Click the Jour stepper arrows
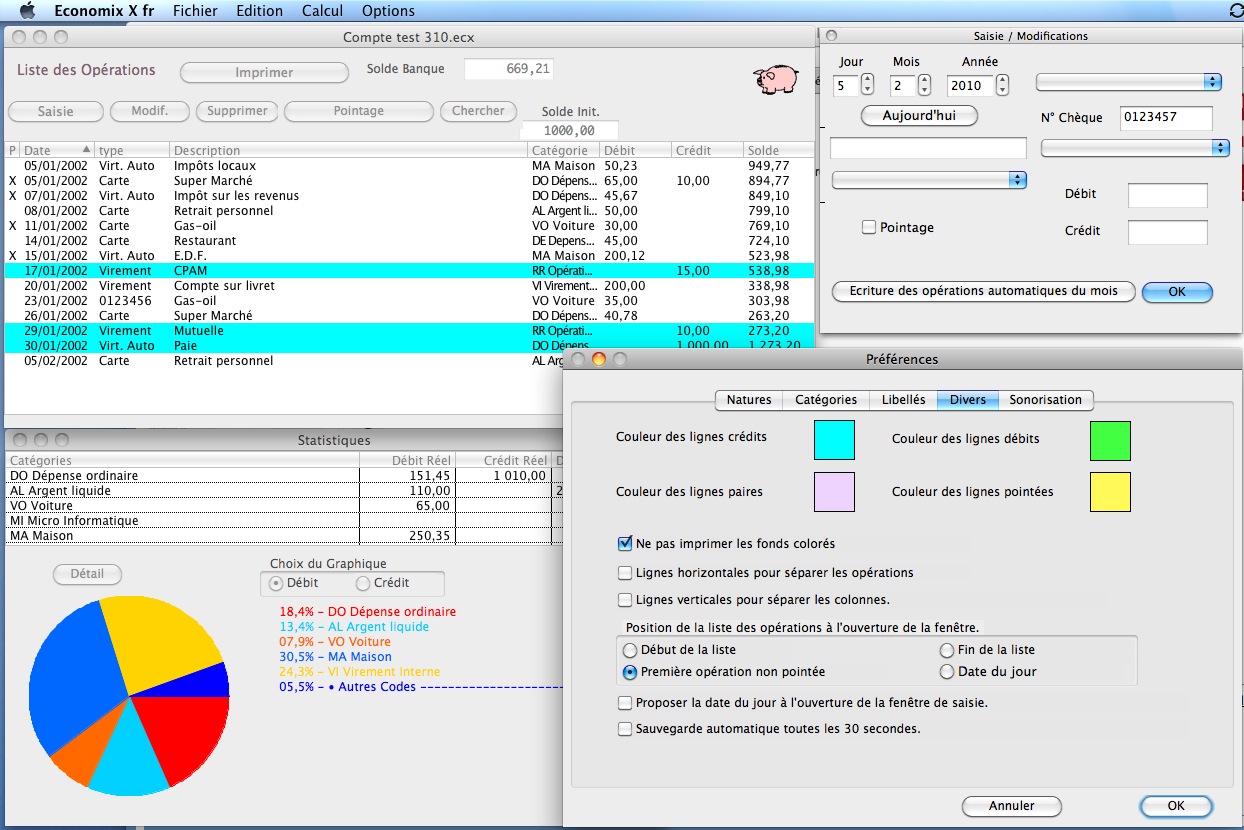The width and height of the screenshot is (1244, 830). pos(867,86)
